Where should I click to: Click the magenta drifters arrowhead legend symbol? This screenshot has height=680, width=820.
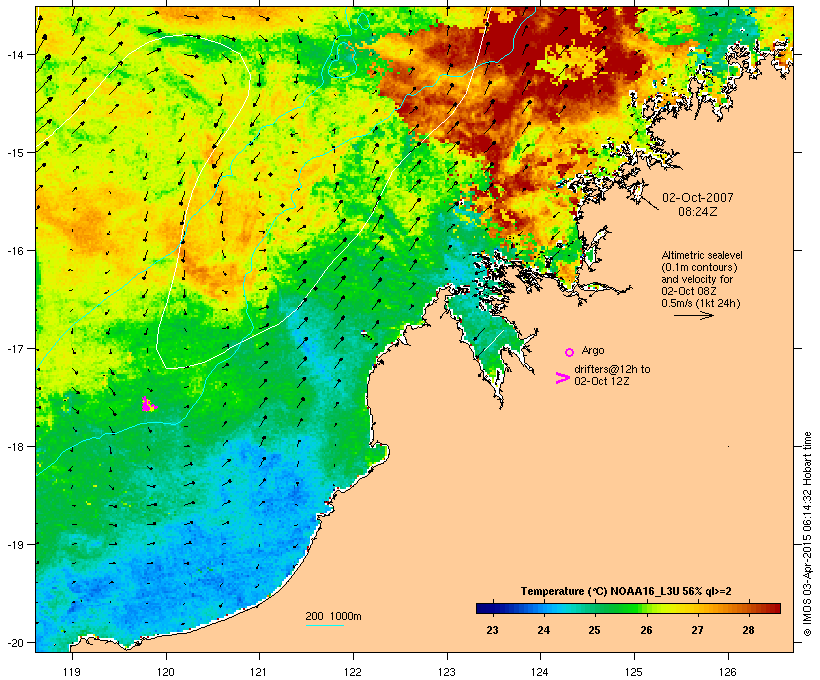click(x=563, y=378)
